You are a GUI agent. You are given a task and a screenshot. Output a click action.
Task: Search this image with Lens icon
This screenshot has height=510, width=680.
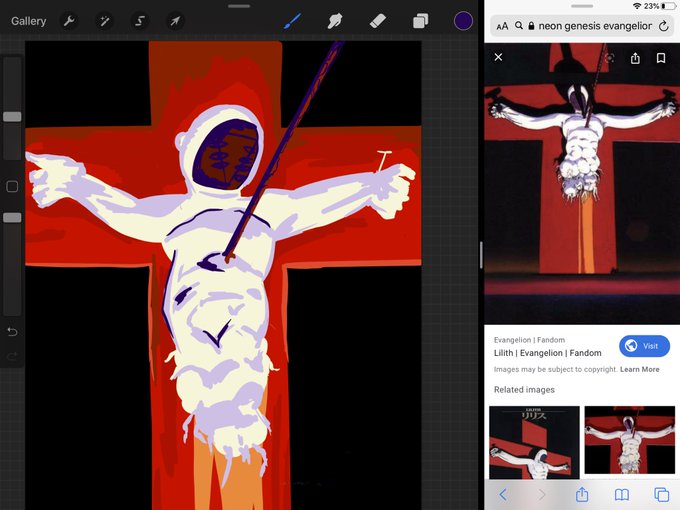tap(609, 58)
